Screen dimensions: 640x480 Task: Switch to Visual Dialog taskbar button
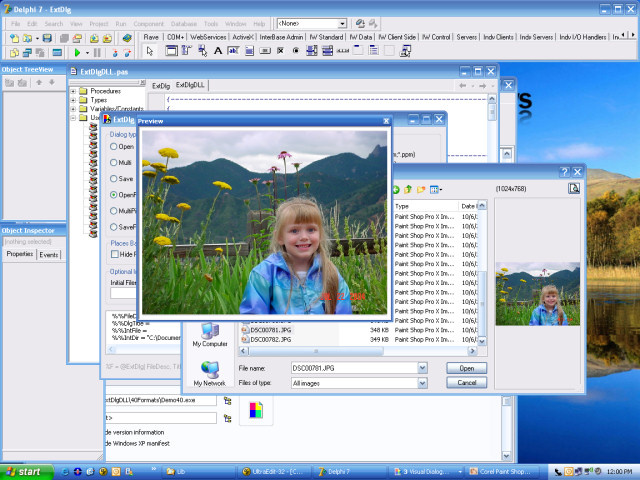point(428,471)
